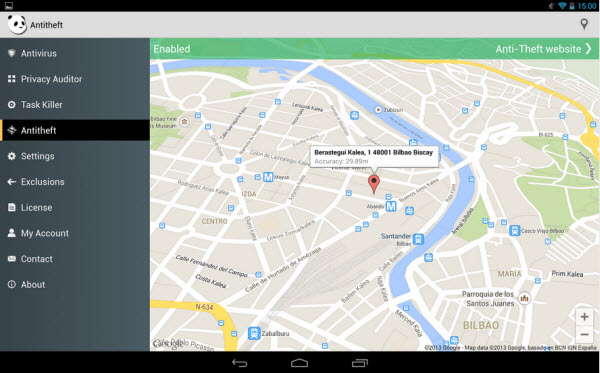
Task: Tap the Berastegui Kalea address info bubble
Action: click(x=374, y=156)
